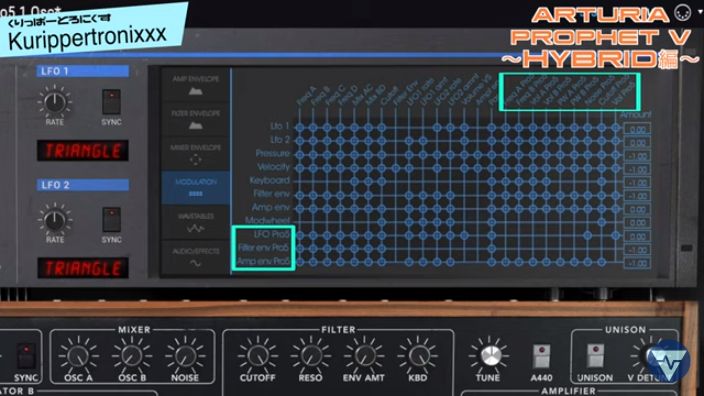Click the Mixer OSC B level knob
Image resolution: width=704 pixels, height=396 pixels.
pos(132,356)
